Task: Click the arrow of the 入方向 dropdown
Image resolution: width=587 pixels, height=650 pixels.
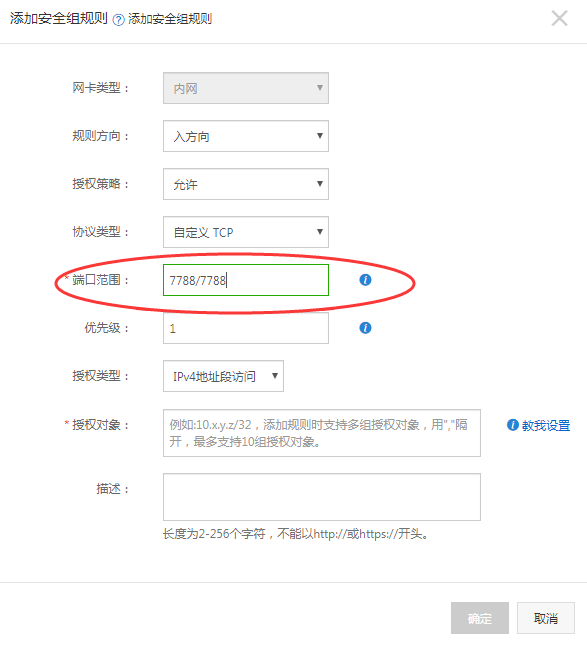Action: tap(320, 136)
